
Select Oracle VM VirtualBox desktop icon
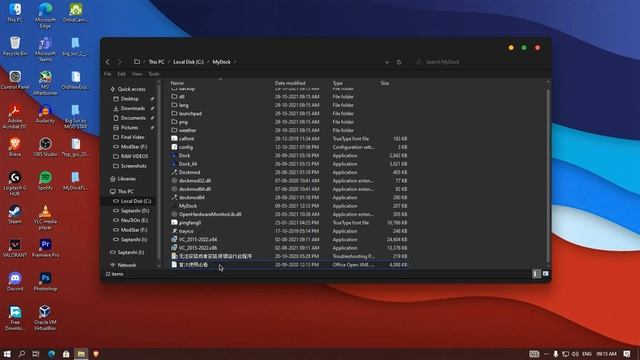[45, 318]
